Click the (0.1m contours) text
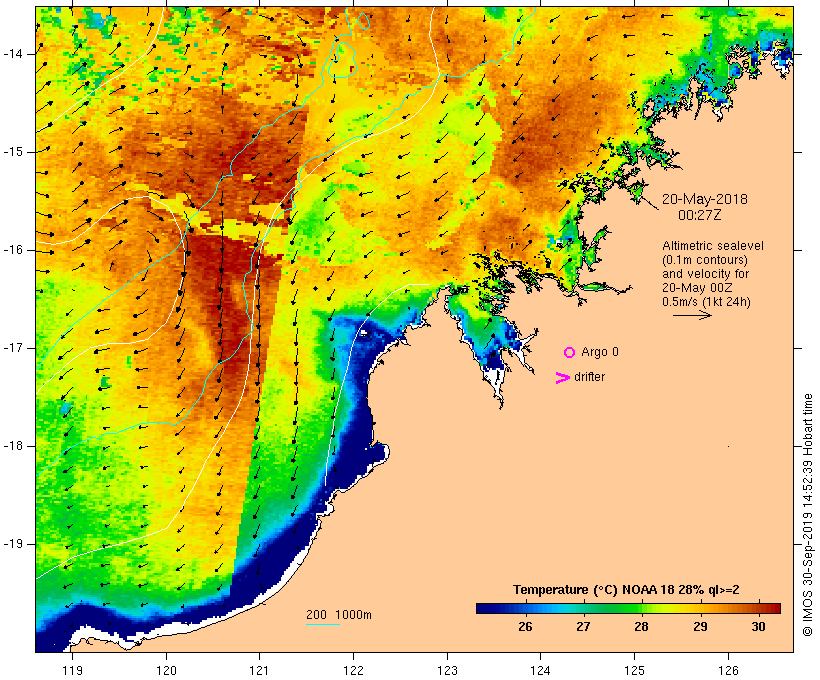Image resolution: width=820 pixels, height=680 pixels. coord(705,260)
